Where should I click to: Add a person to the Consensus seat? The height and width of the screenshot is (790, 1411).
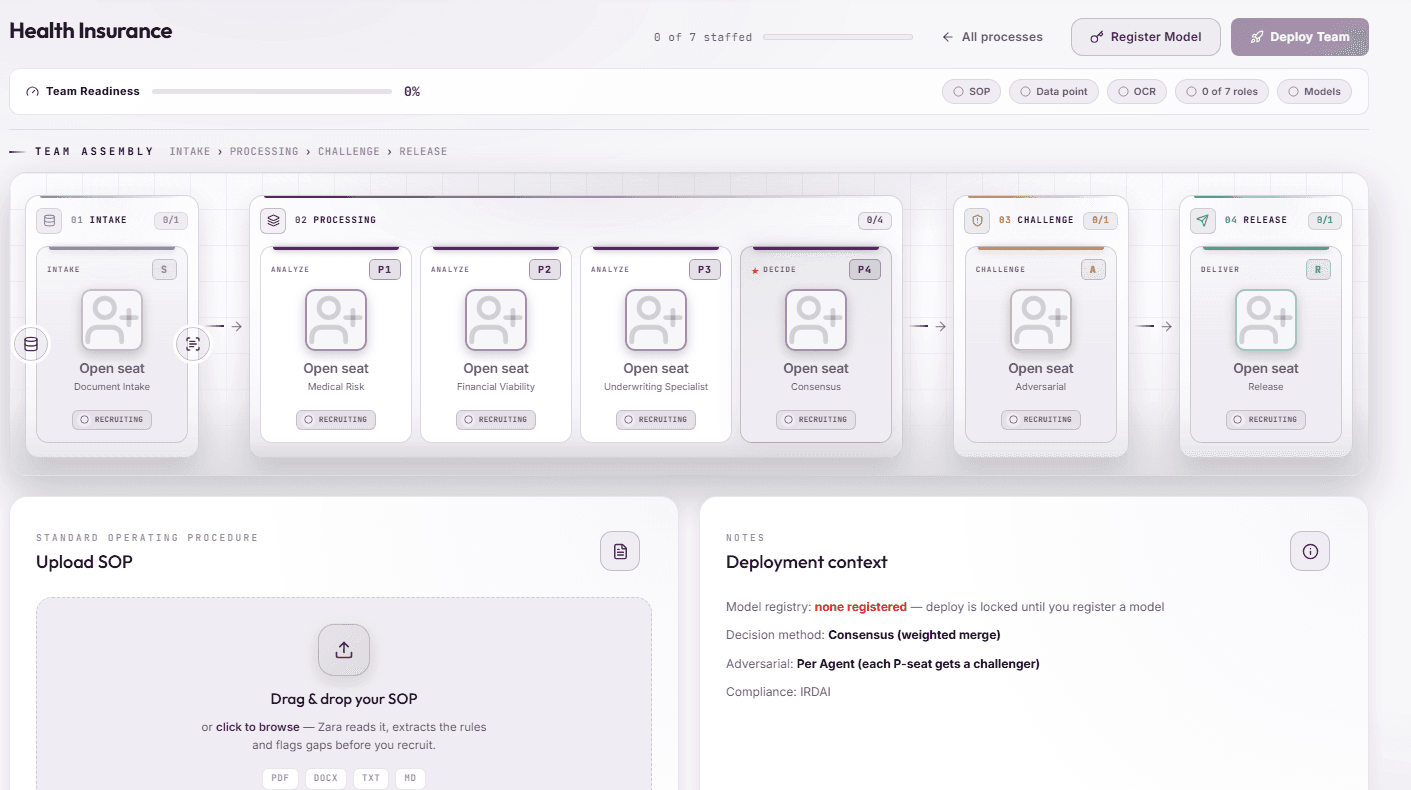[x=816, y=320]
